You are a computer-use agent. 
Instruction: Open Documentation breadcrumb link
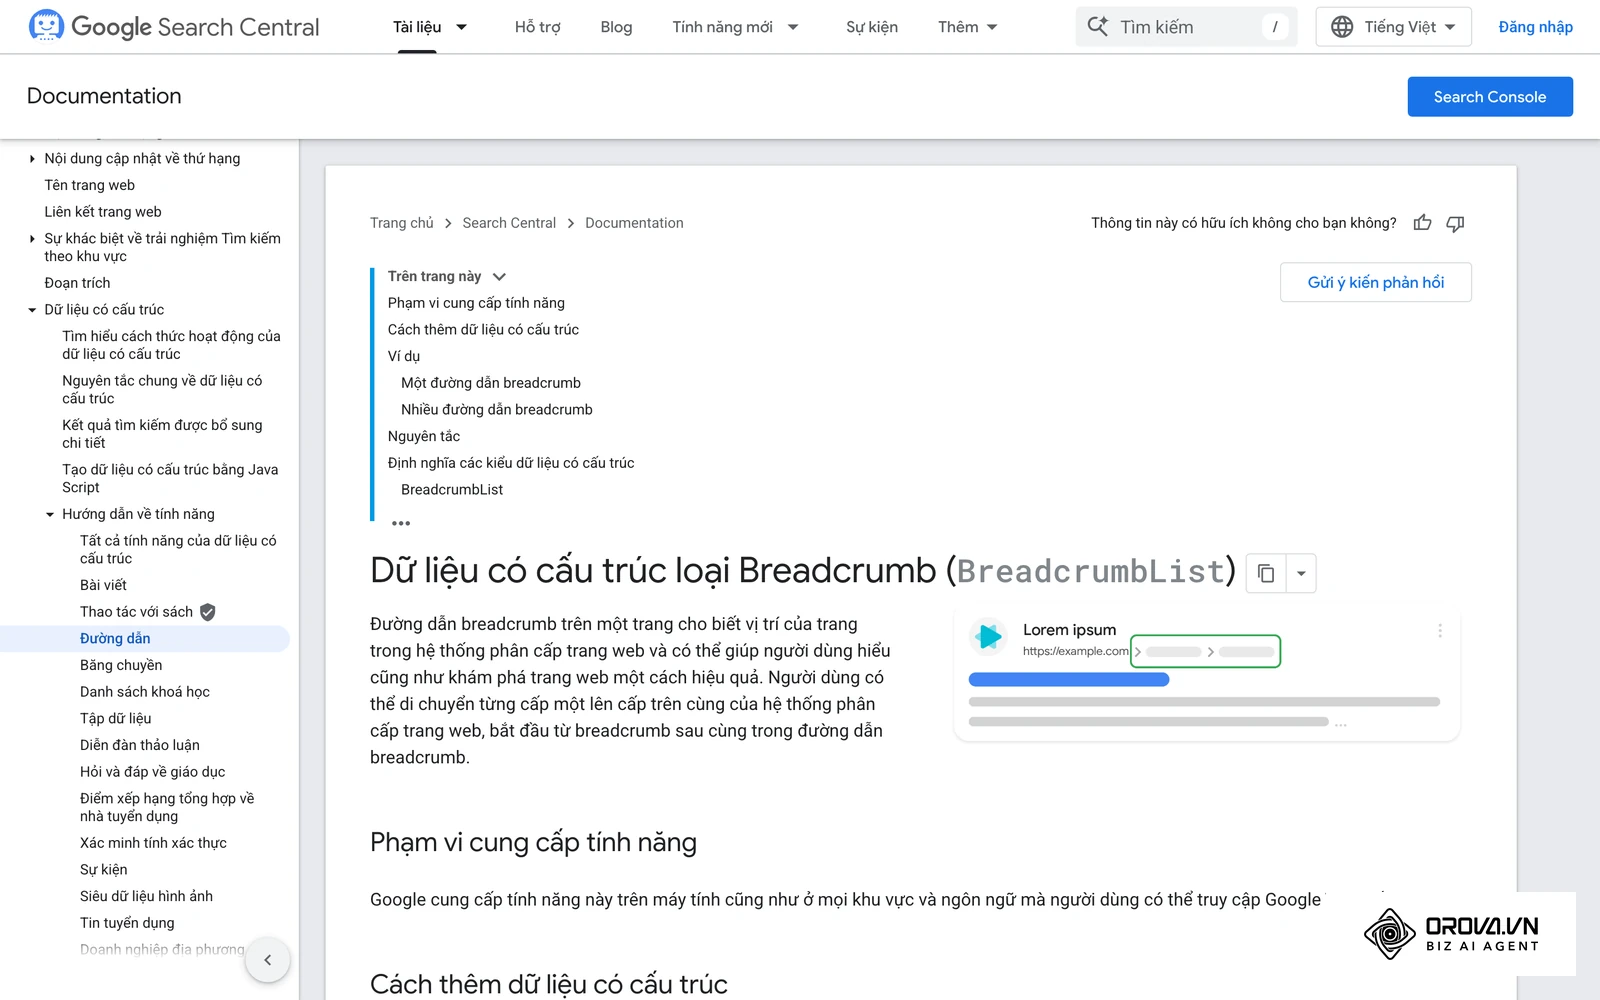pos(634,223)
